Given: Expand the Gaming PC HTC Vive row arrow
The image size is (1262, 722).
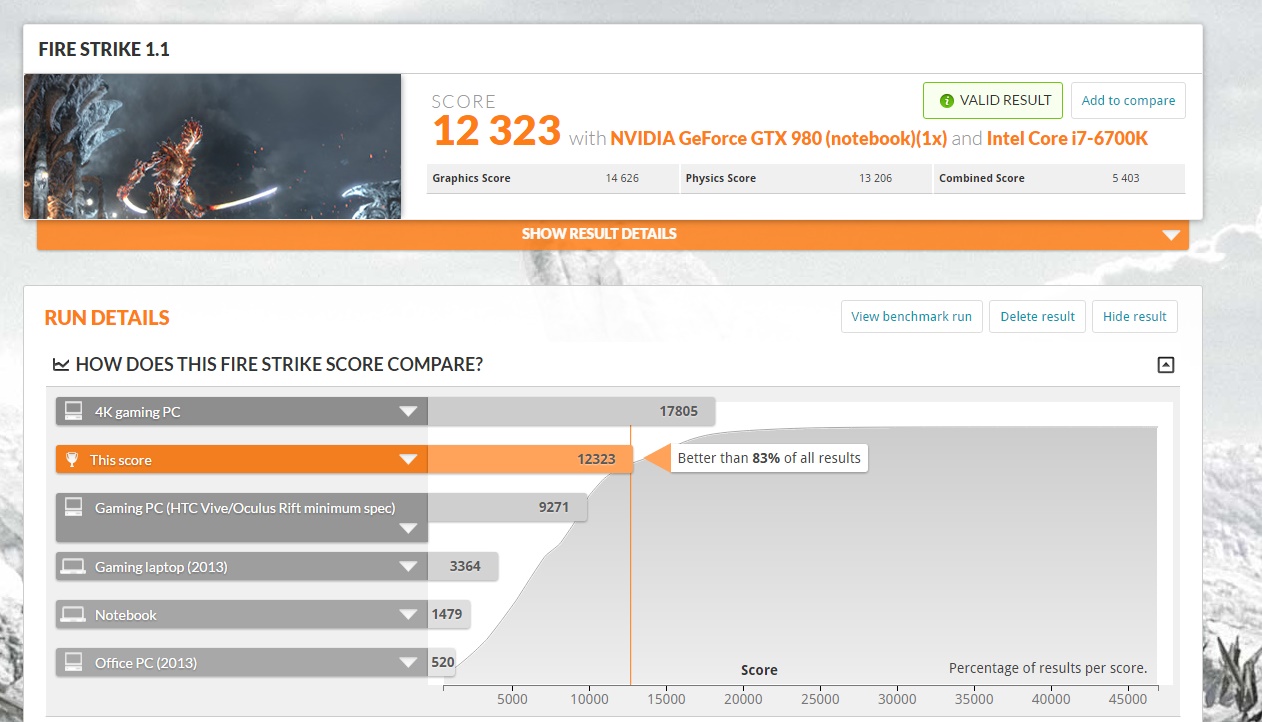Looking at the screenshot, I should tap(407, 529).
